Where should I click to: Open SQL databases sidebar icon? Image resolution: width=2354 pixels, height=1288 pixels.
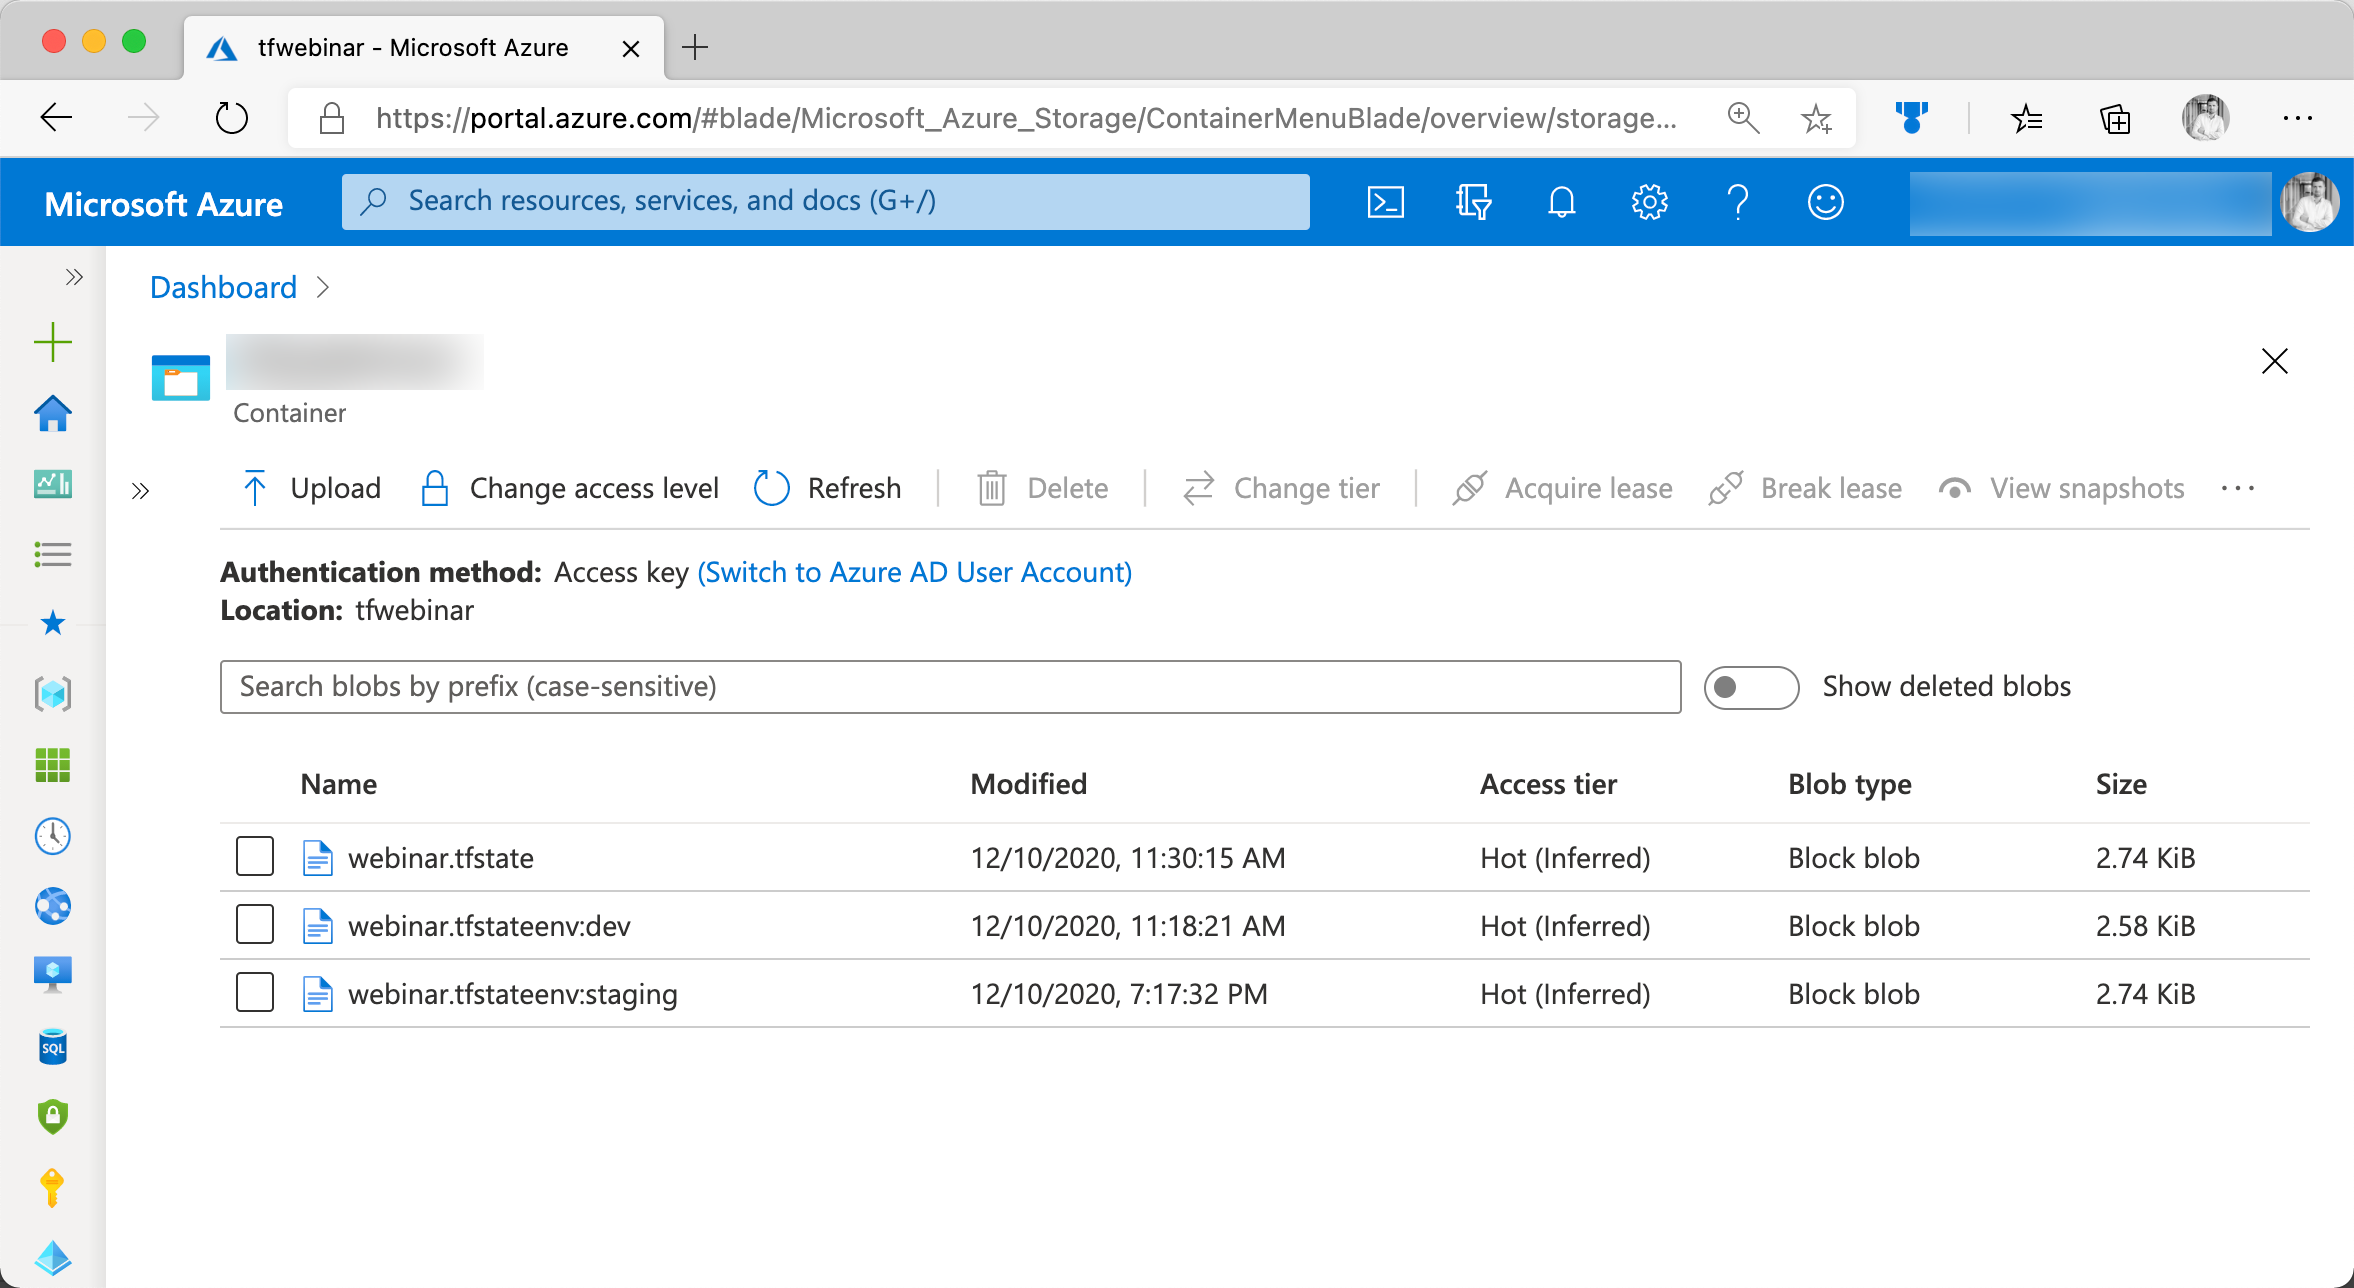point(53,1047)
